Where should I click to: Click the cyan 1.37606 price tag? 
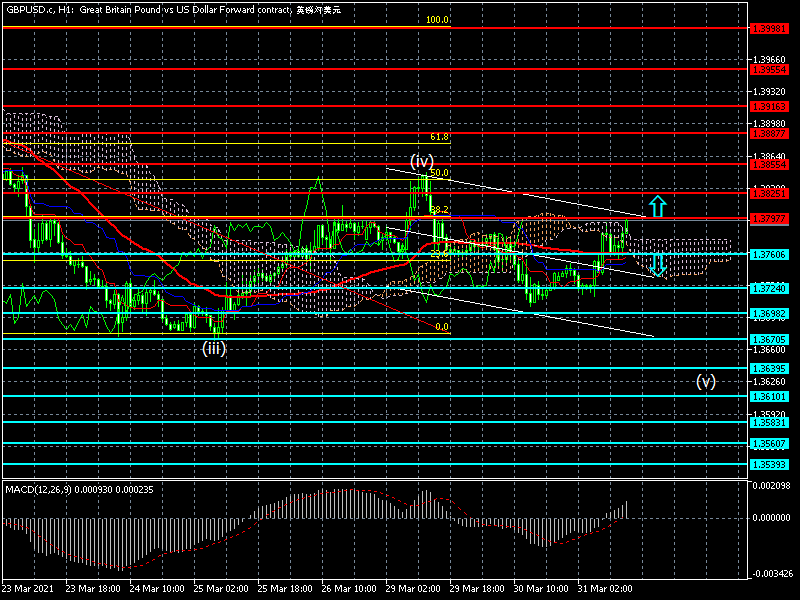coord(768,255)
